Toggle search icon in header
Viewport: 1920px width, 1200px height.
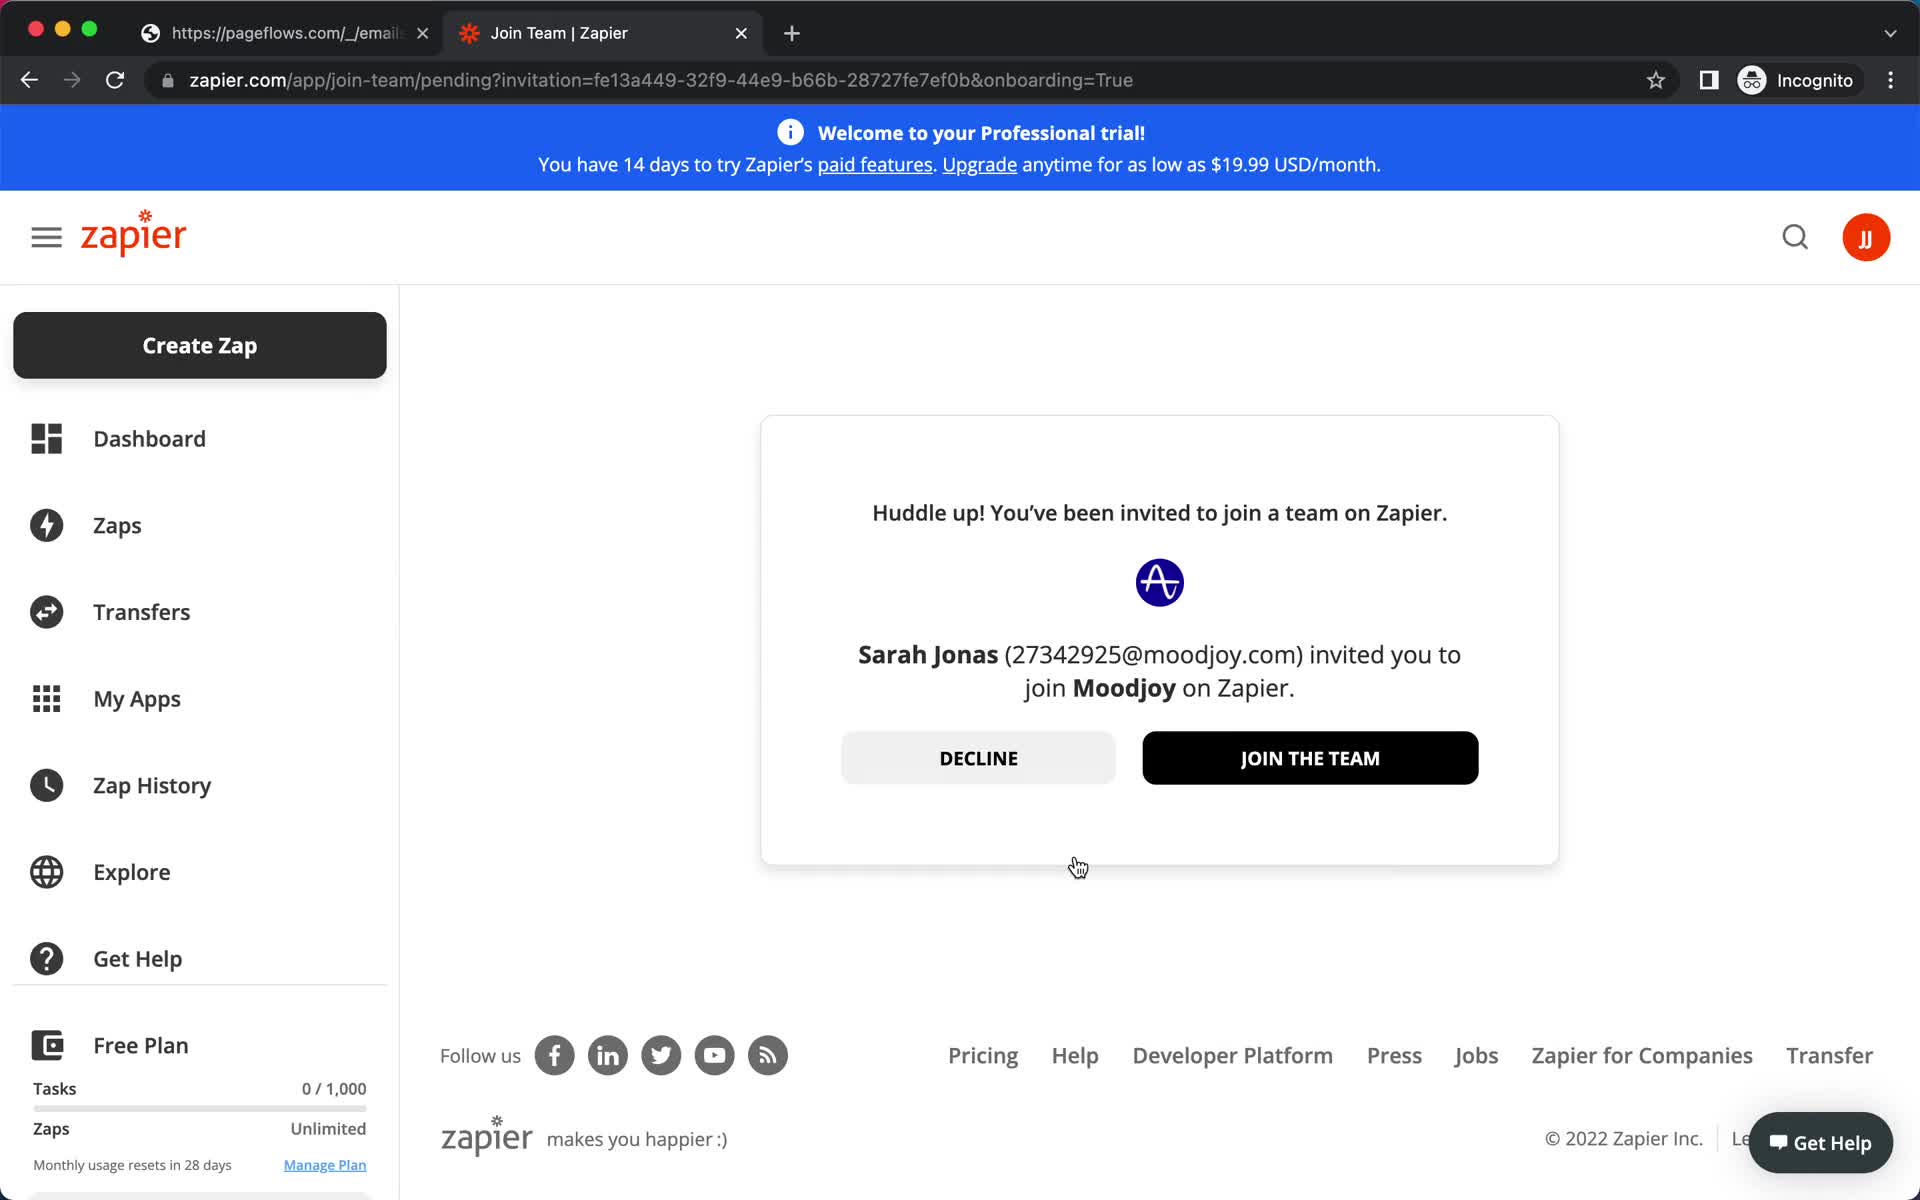tap(1796, 238)
